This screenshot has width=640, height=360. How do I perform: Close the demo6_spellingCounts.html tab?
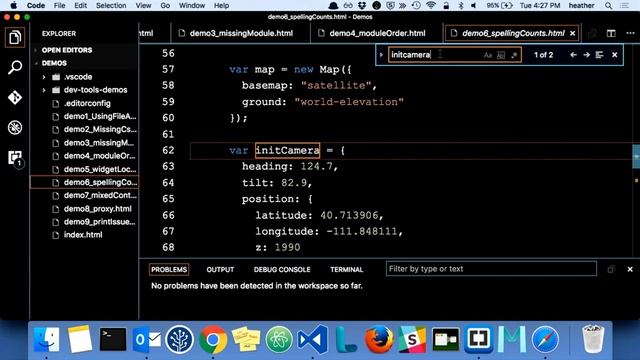[x=573, y=33]
